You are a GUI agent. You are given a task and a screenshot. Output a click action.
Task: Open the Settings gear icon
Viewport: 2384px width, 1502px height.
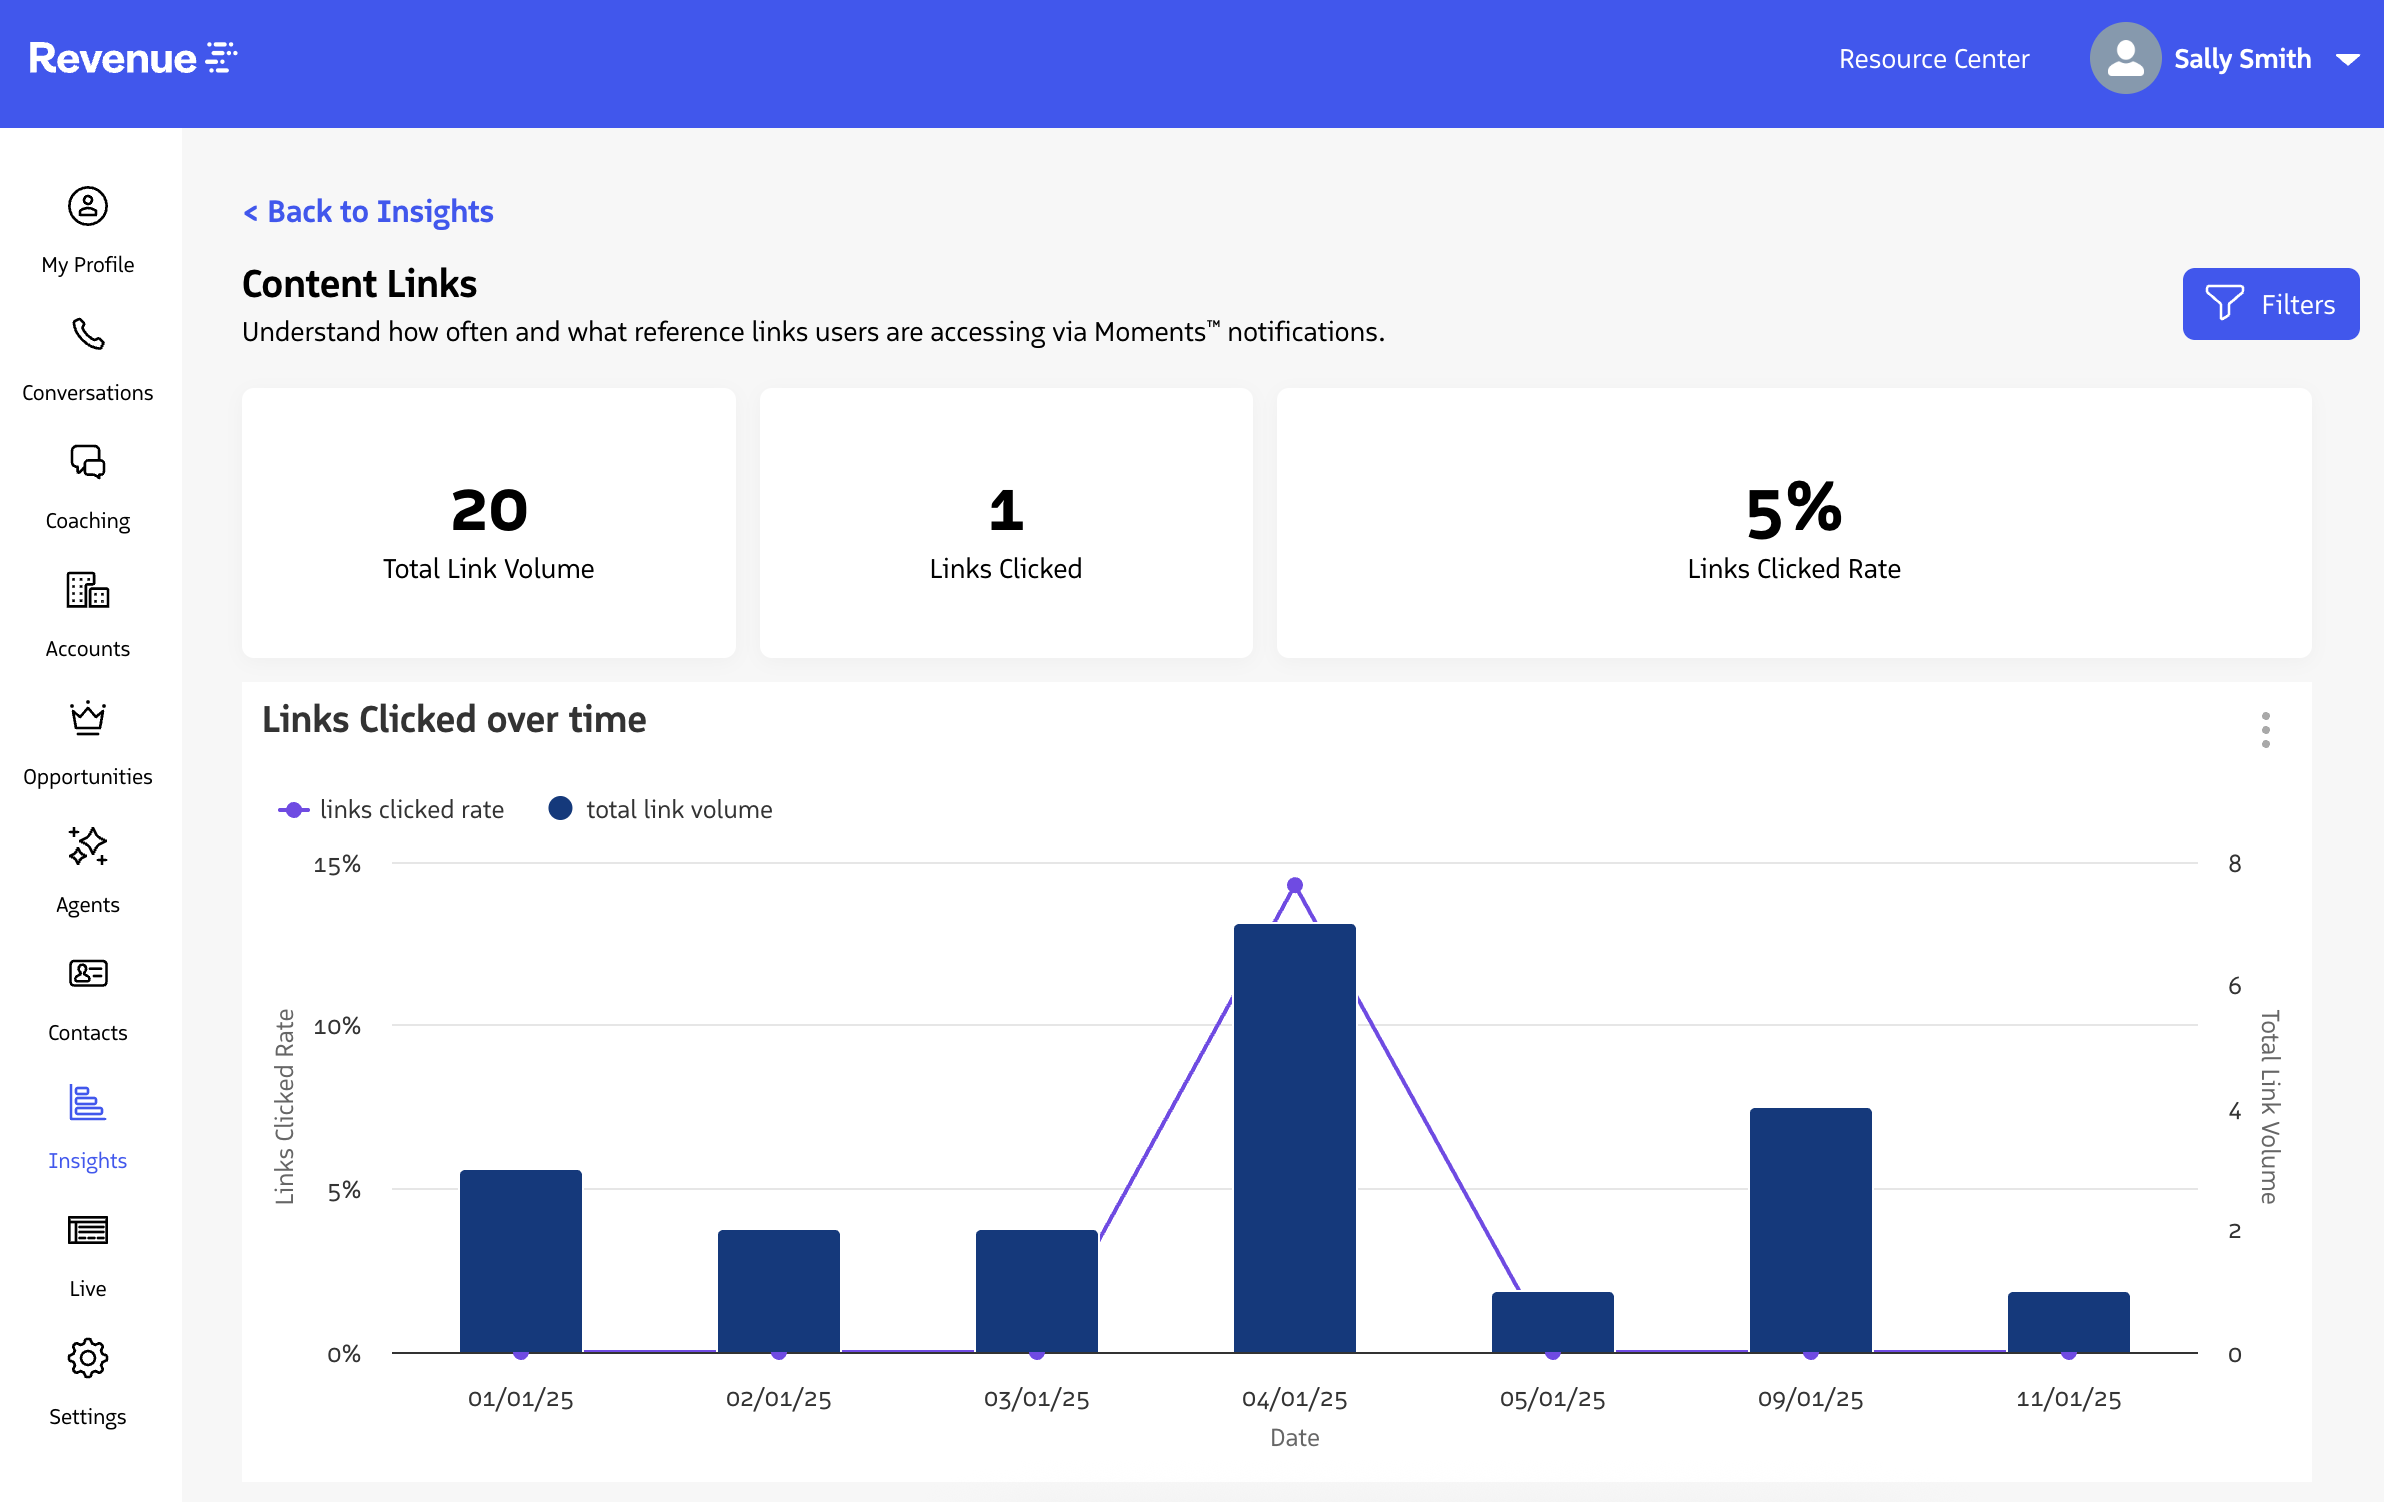pyautogui.click(x=88, y=1358)
